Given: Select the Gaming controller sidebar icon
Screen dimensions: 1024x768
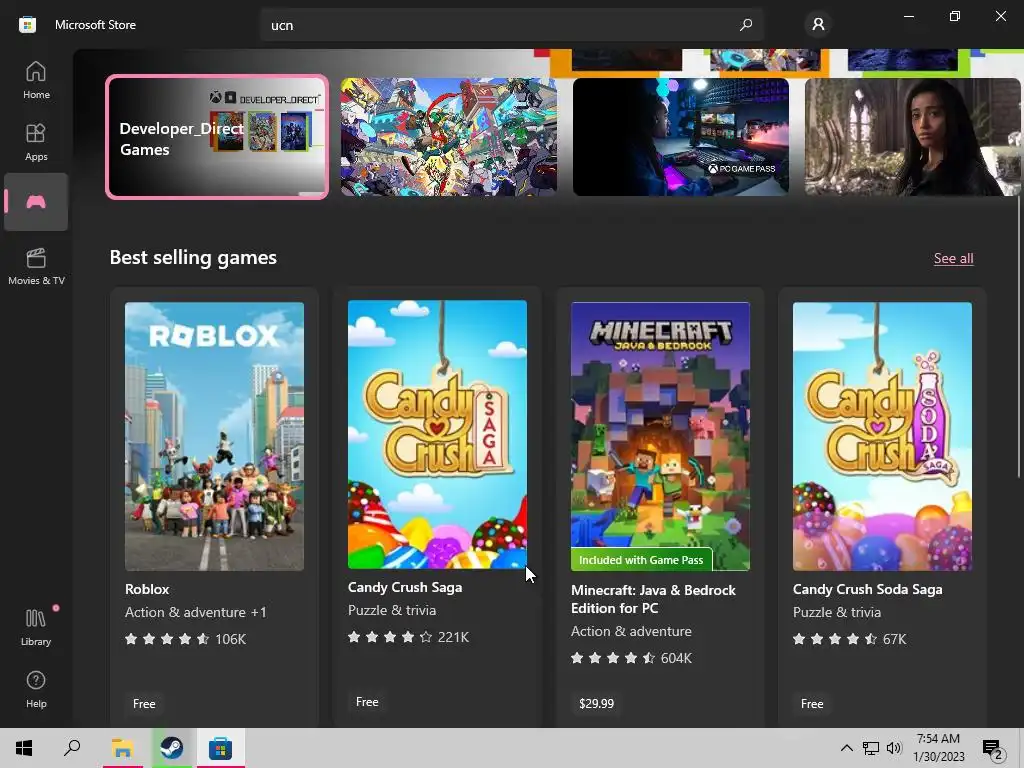Looking at the screenshot, I should (36, 202).
